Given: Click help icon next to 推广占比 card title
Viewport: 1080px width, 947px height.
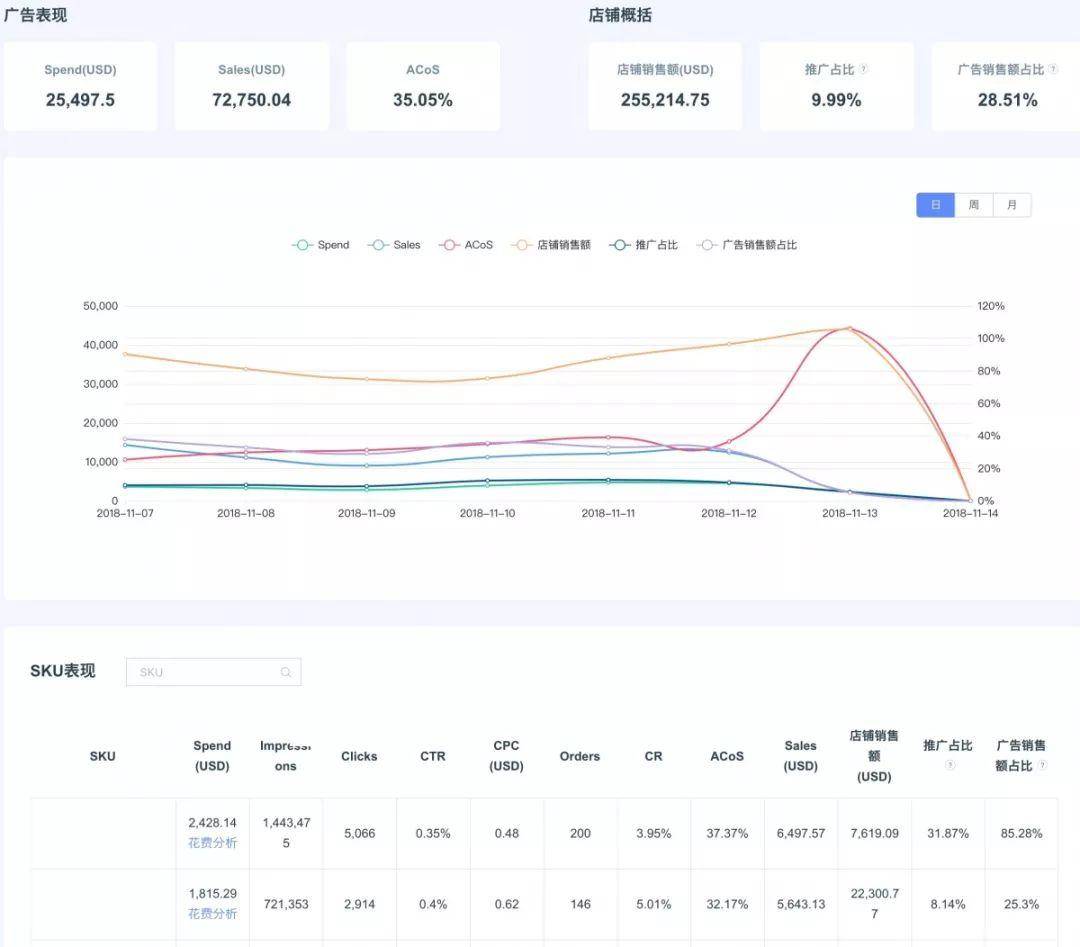Looking at the screenshot, I should 863,69.
